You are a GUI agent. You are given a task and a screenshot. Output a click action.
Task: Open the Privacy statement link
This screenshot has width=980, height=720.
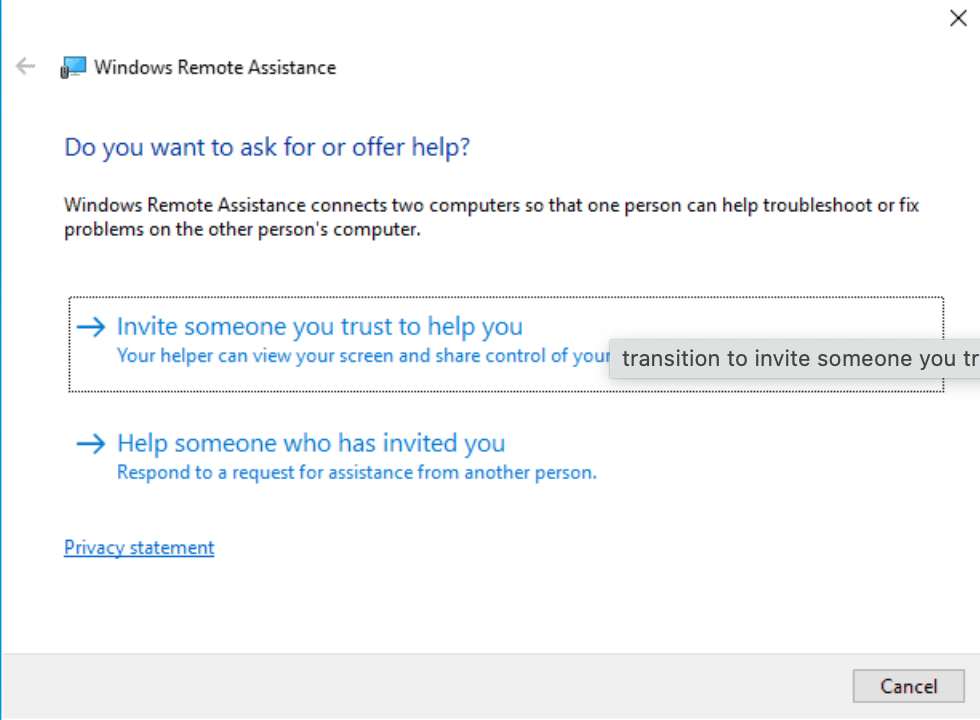pos(139,548)
